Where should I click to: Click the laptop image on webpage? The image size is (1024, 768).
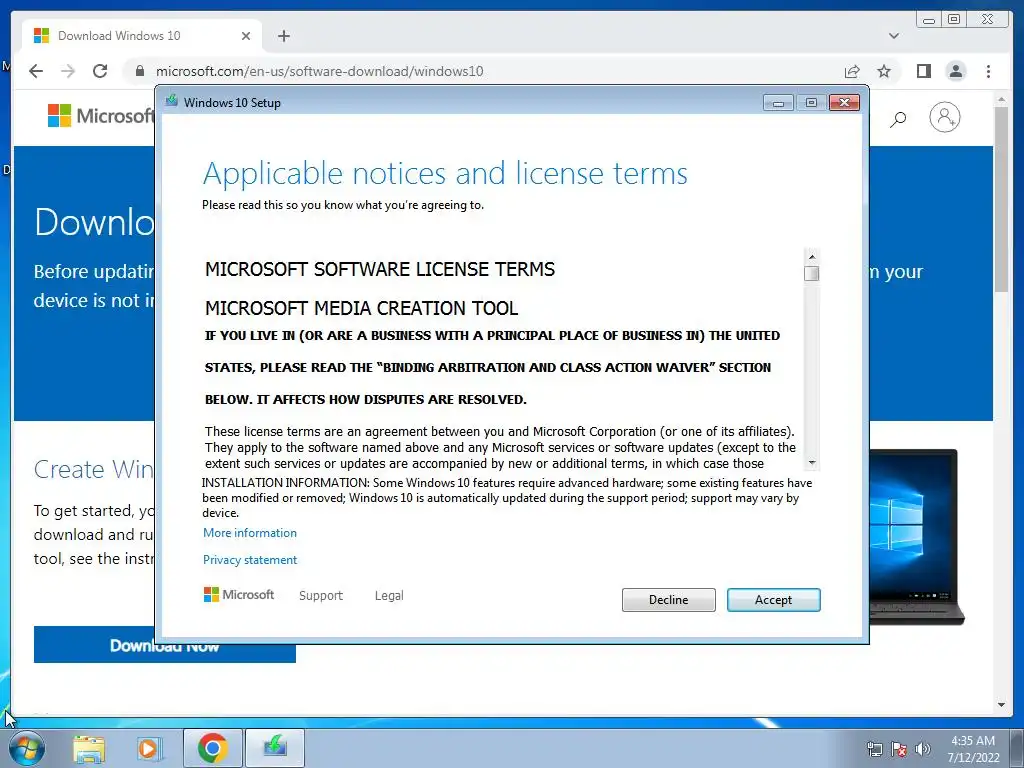pos(918,536)
